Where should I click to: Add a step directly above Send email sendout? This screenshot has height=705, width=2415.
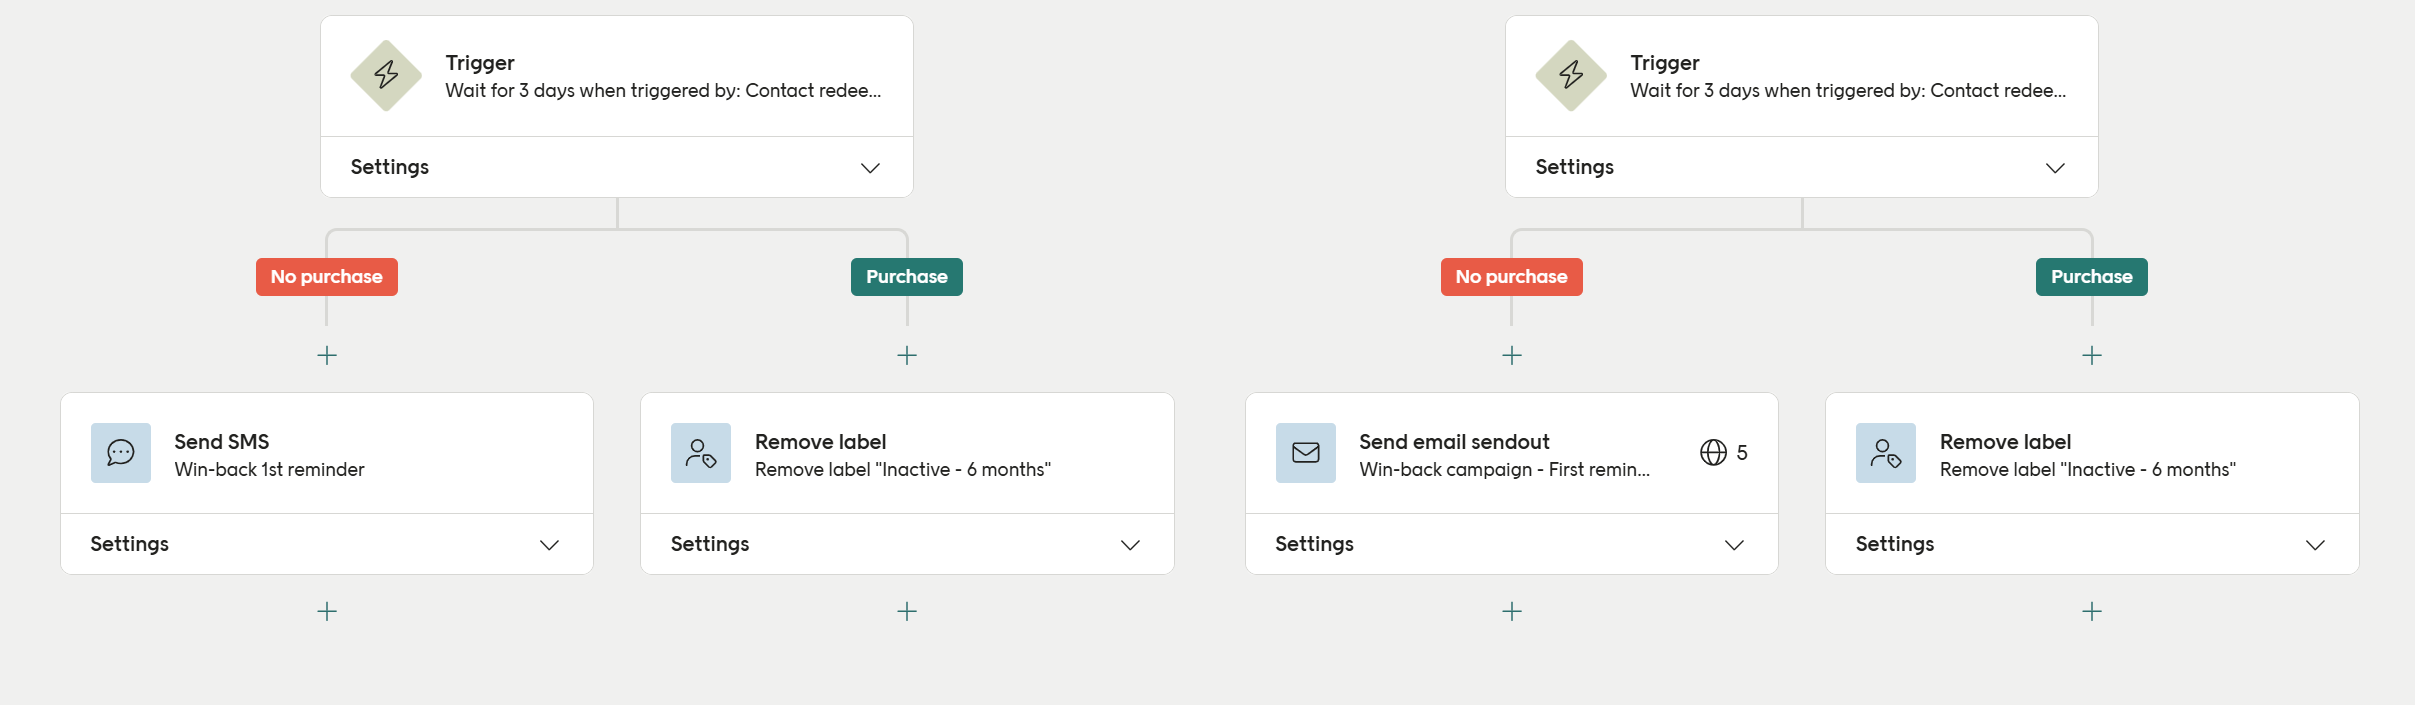(1512, 355)
